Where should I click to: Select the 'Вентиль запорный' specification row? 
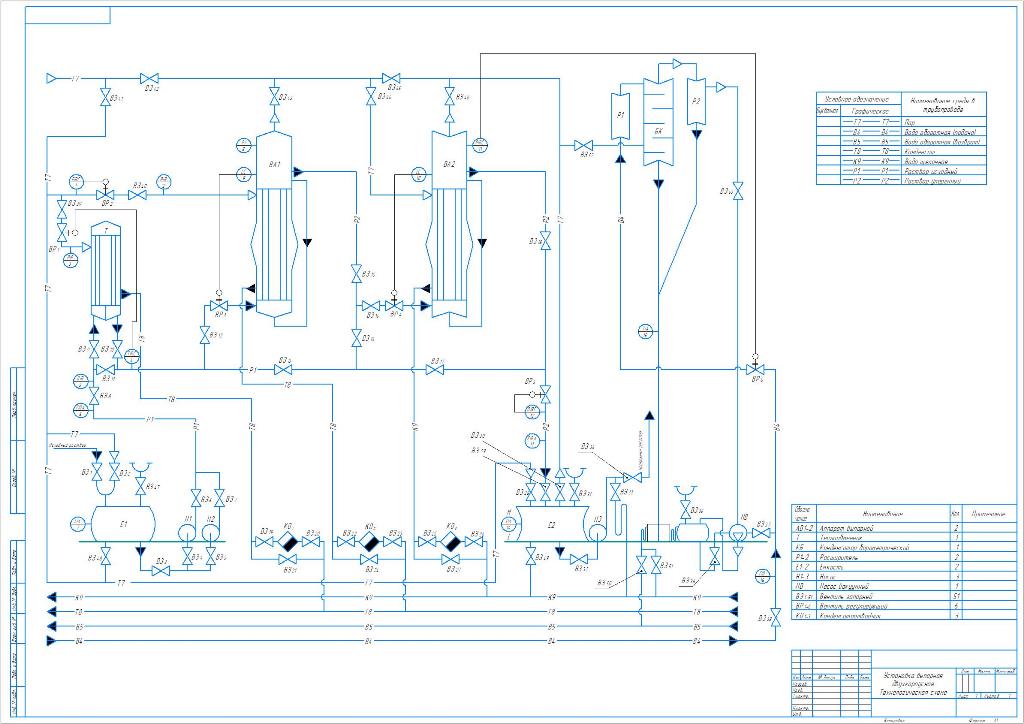[904, 596]
